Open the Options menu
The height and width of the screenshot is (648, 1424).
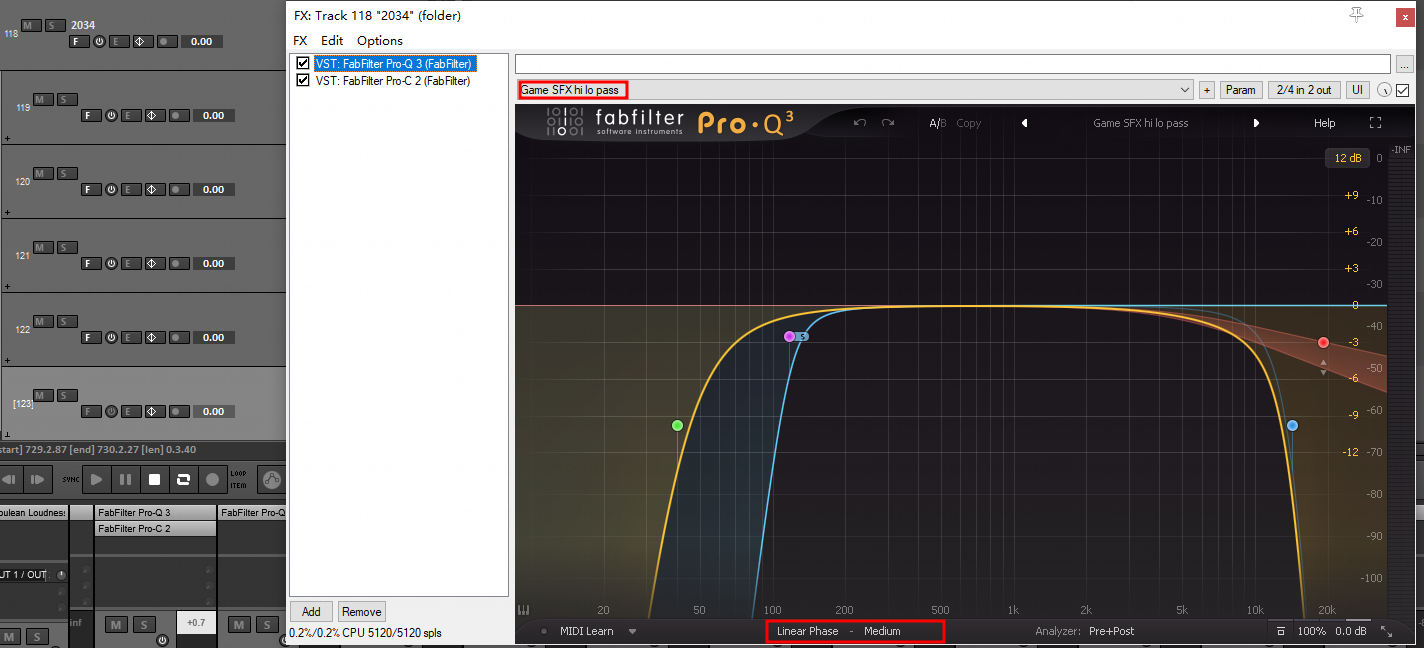pos(380,40)
